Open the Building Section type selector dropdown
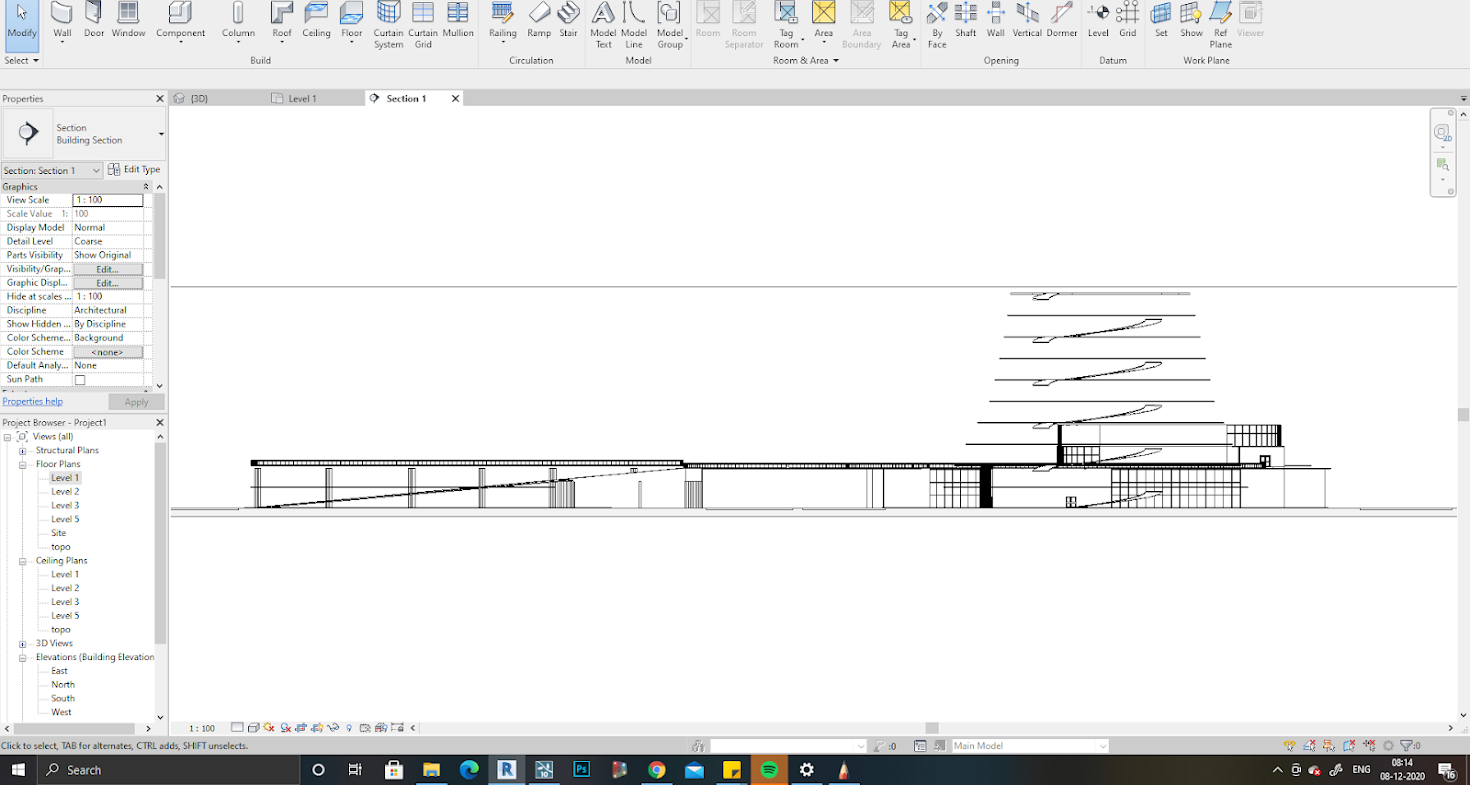 [x=161, y=134]
